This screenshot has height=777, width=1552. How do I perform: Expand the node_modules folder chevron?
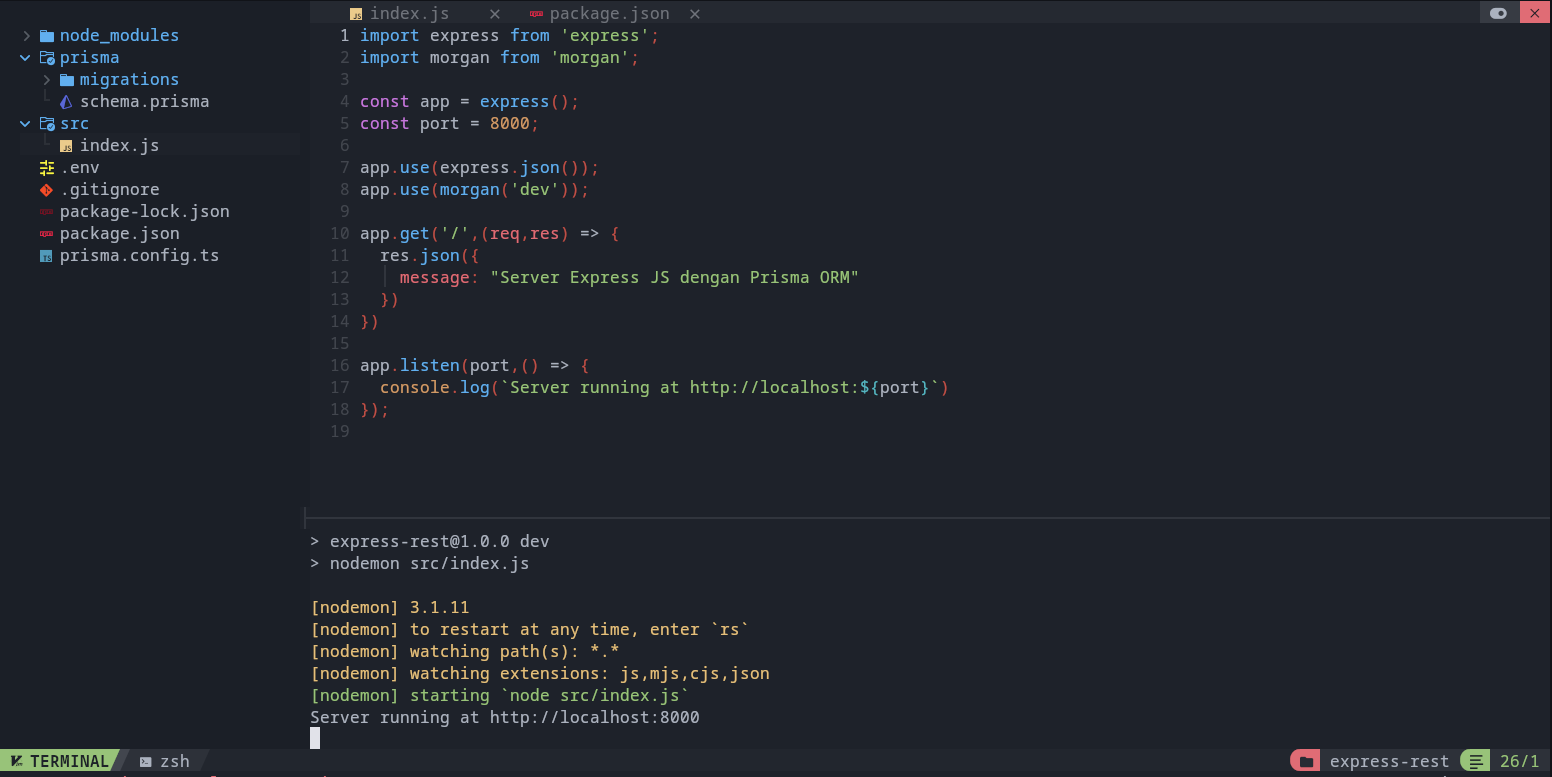coord(27,36)
